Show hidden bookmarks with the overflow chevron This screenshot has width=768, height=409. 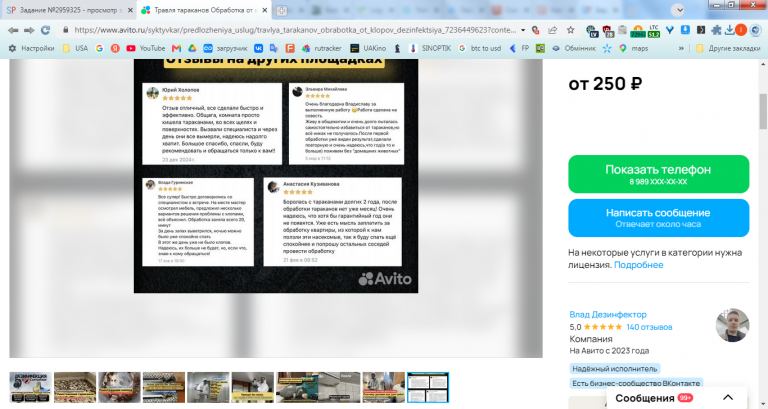[681, 48]
